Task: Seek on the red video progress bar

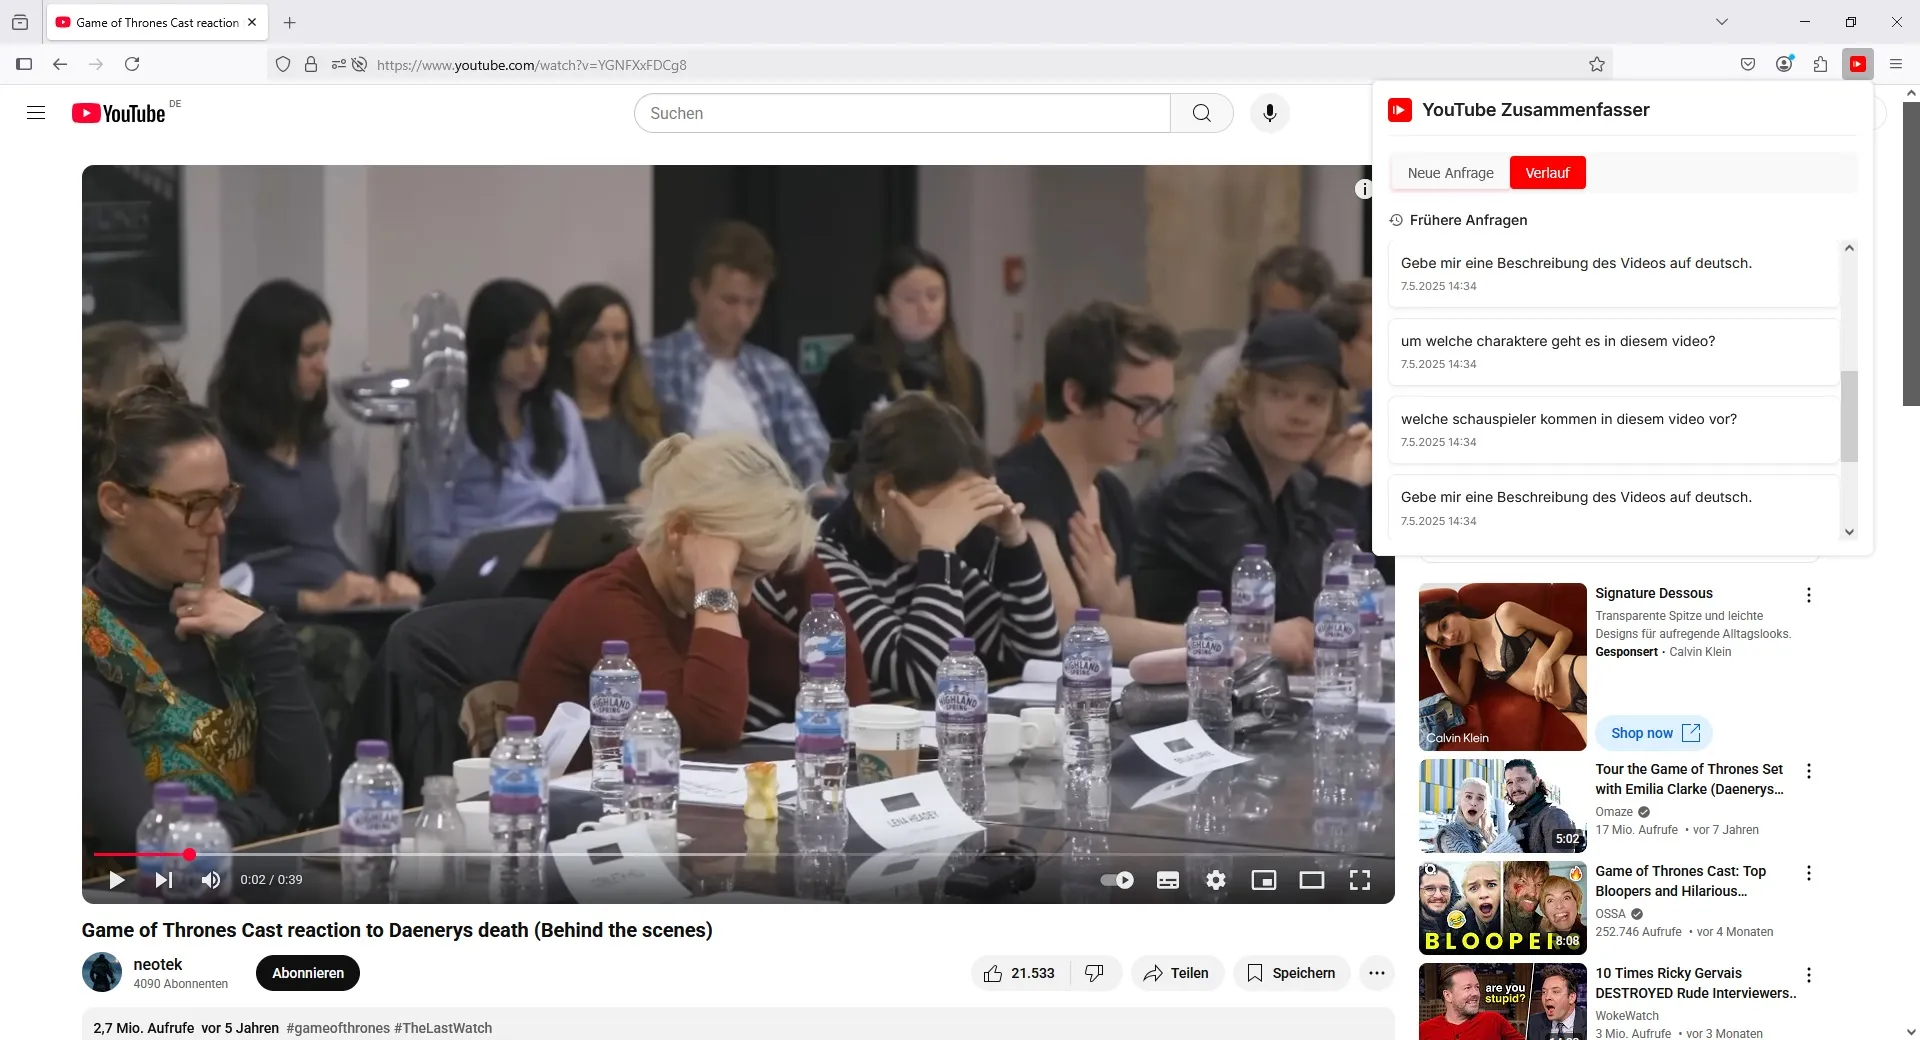Action: (x=738, y=854)
